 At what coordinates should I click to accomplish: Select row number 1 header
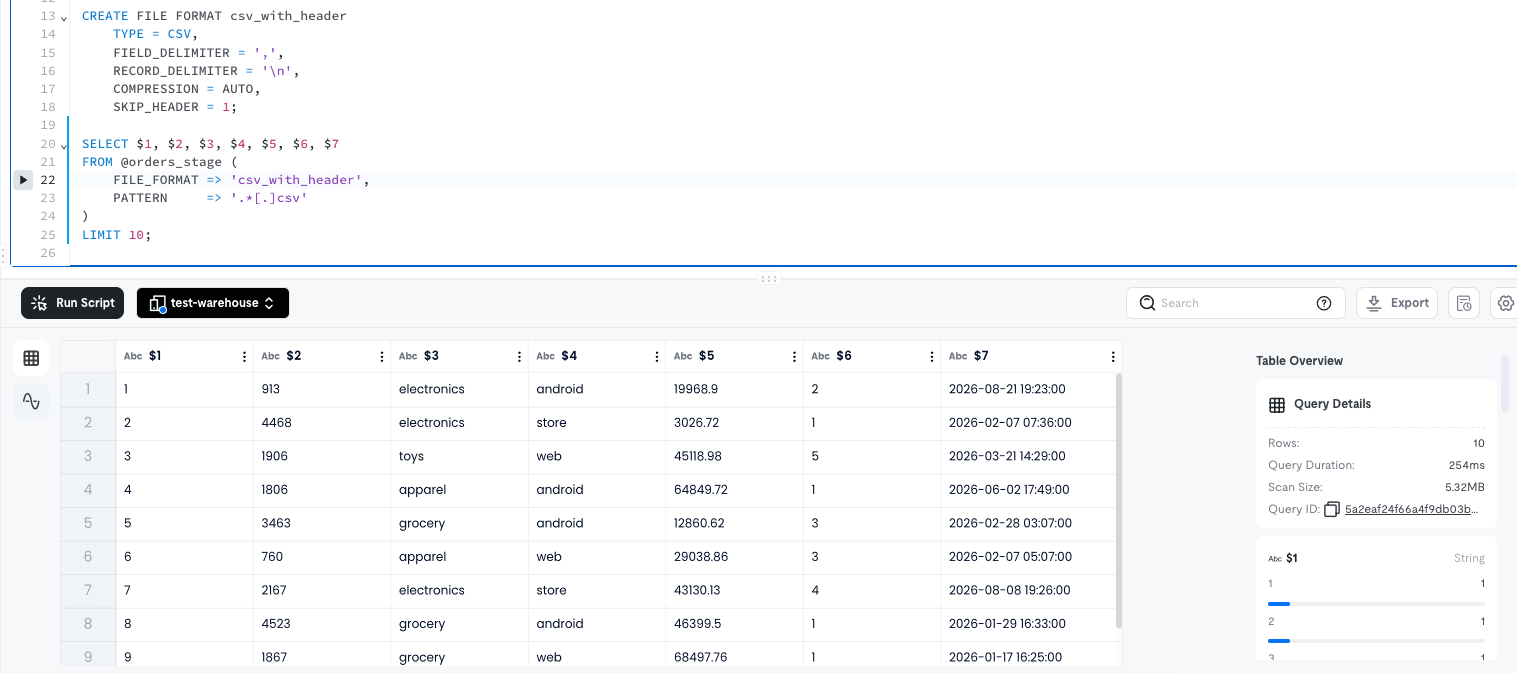click(88, 389)
